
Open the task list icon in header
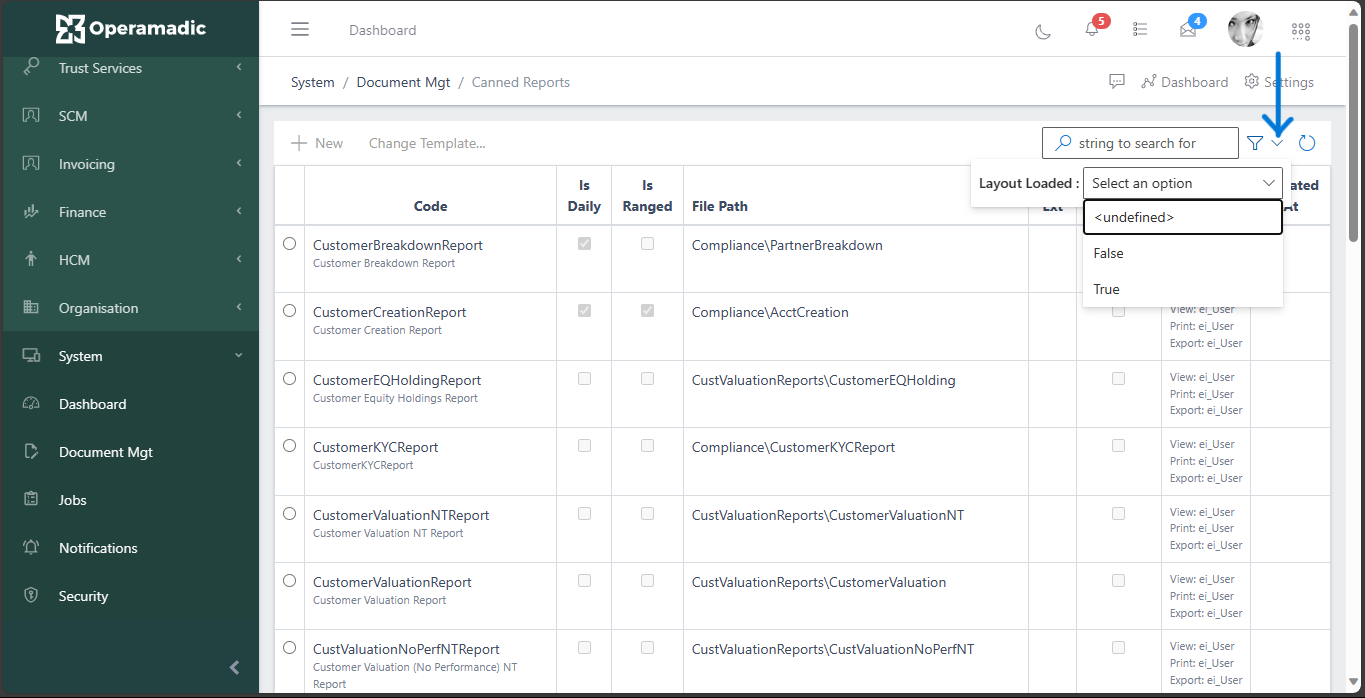point(1140,30)
